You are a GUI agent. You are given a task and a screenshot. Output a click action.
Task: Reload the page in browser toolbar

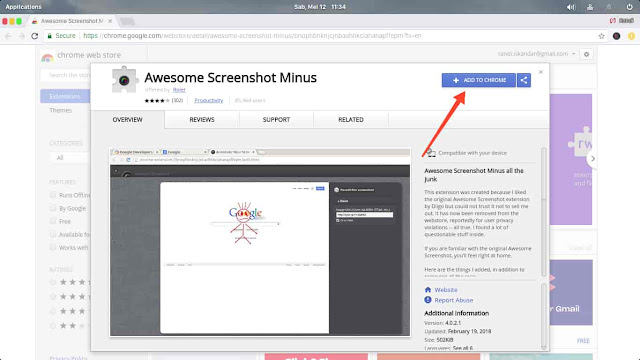coord(35,36)
